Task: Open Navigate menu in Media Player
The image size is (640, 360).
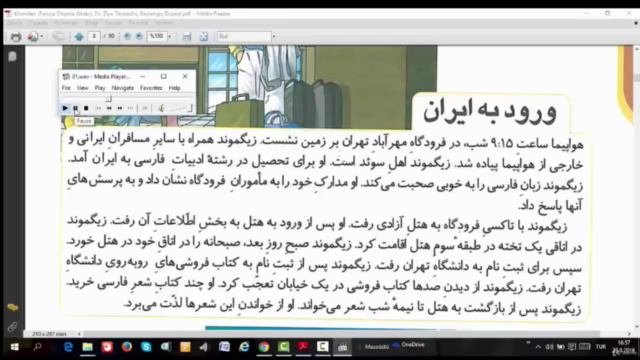Action: pos(122,88)
